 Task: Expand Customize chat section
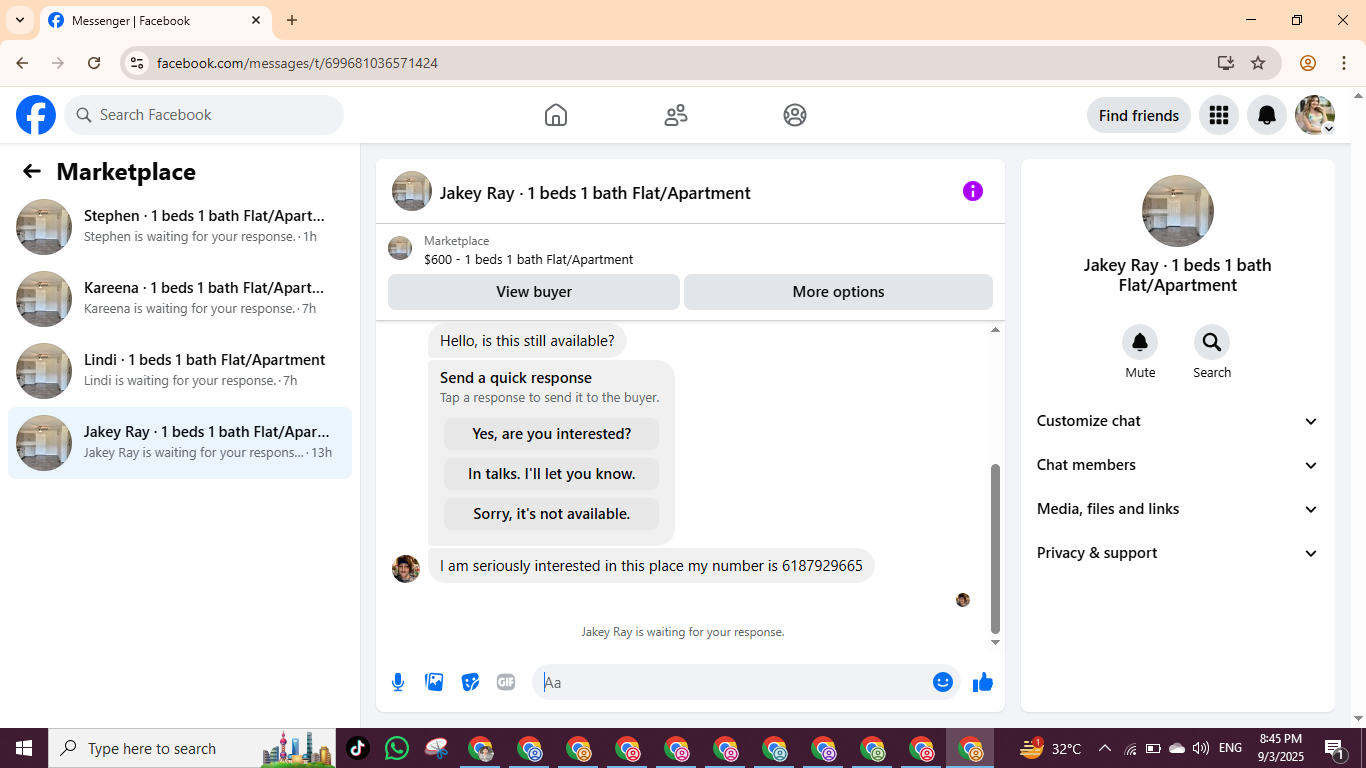1178,421
